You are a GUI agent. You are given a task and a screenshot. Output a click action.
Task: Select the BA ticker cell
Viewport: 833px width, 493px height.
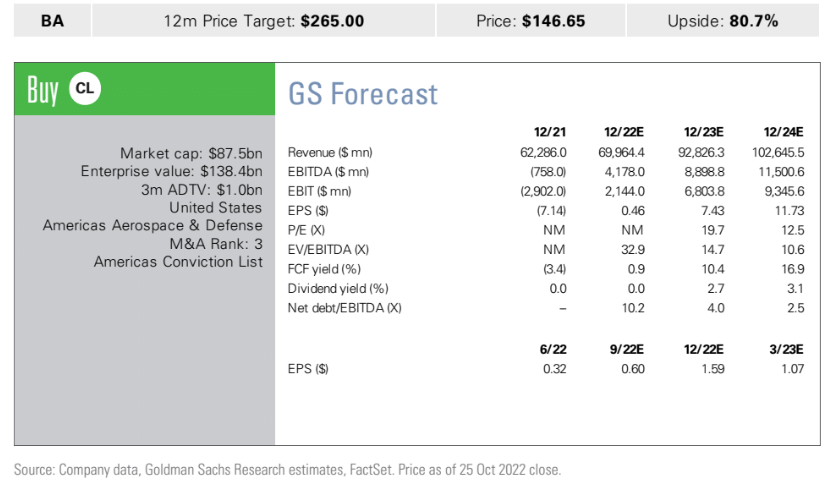click(53, 20)
